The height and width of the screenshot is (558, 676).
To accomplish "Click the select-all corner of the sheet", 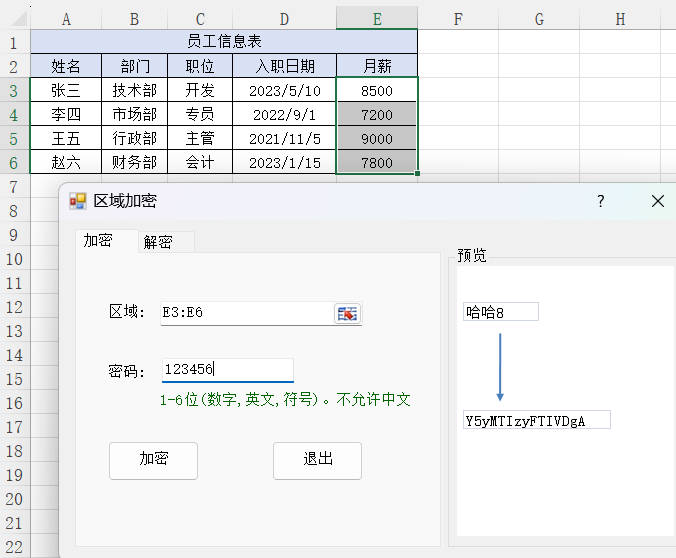I will tap(14, 18).
